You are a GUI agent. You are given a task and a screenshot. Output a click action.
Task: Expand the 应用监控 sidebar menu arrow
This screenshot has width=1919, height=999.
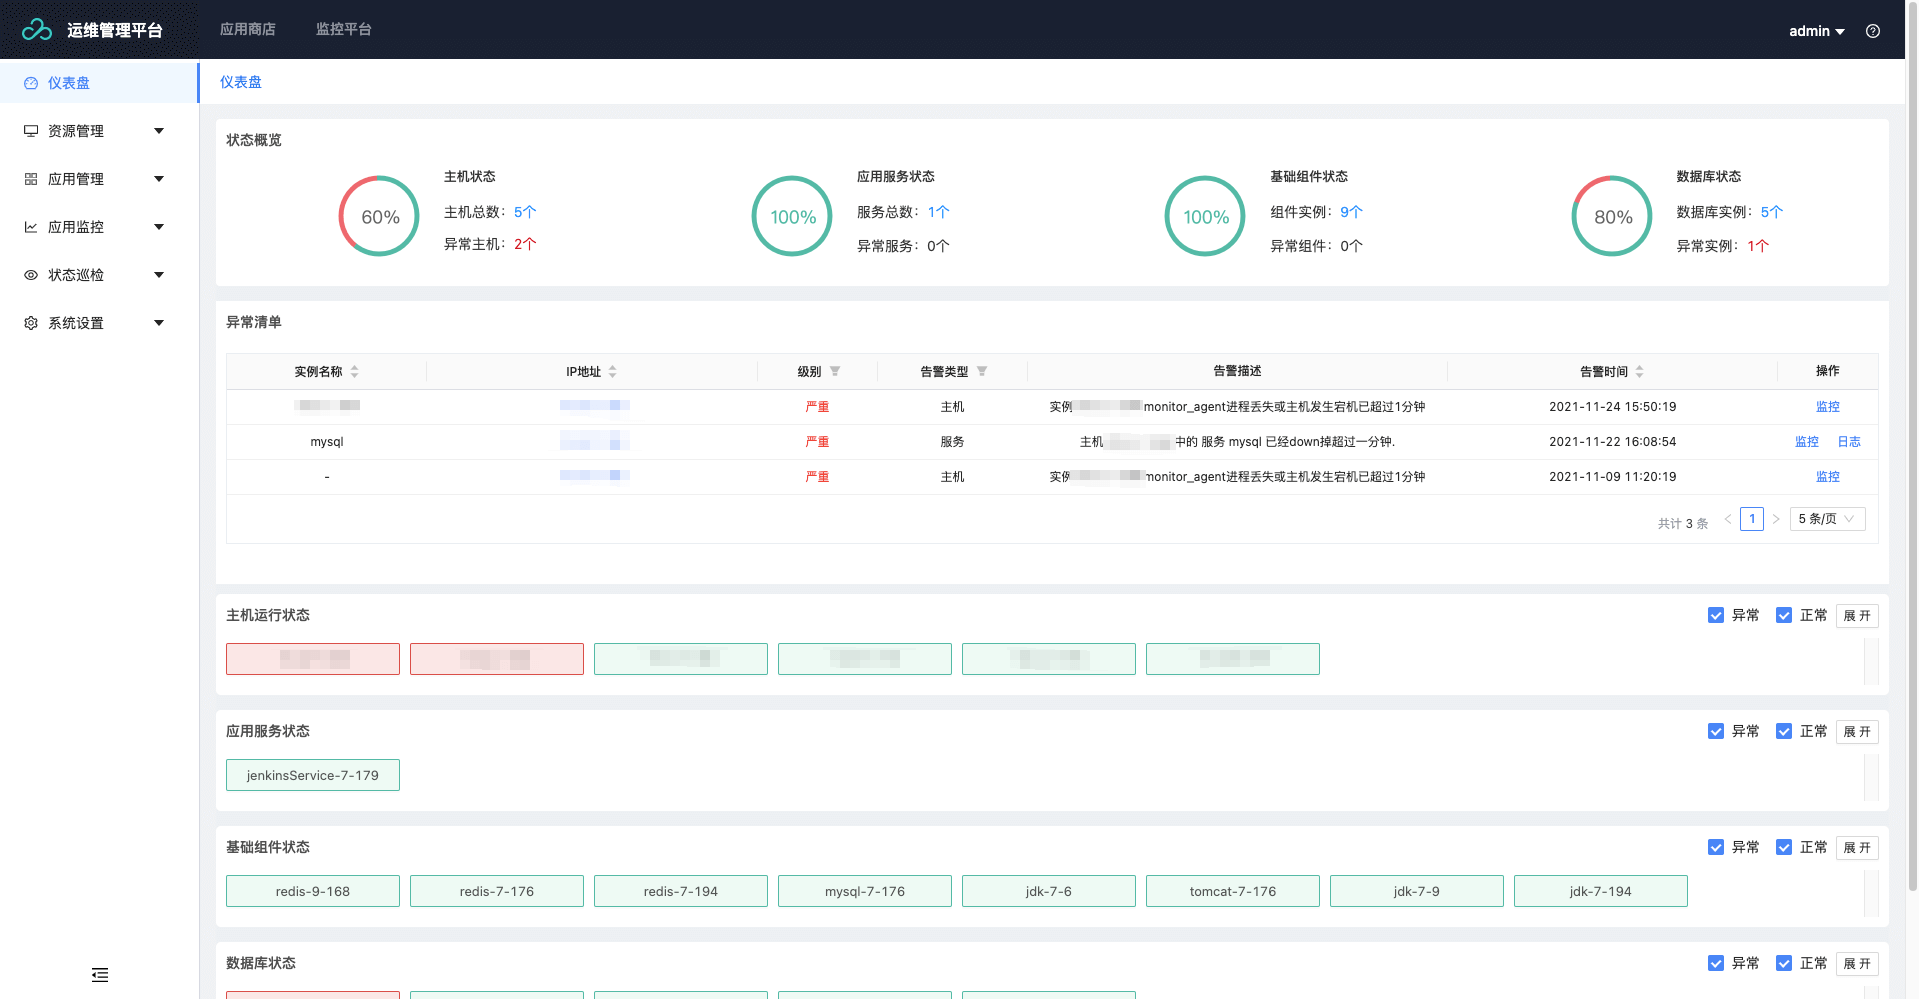point(159,227)
